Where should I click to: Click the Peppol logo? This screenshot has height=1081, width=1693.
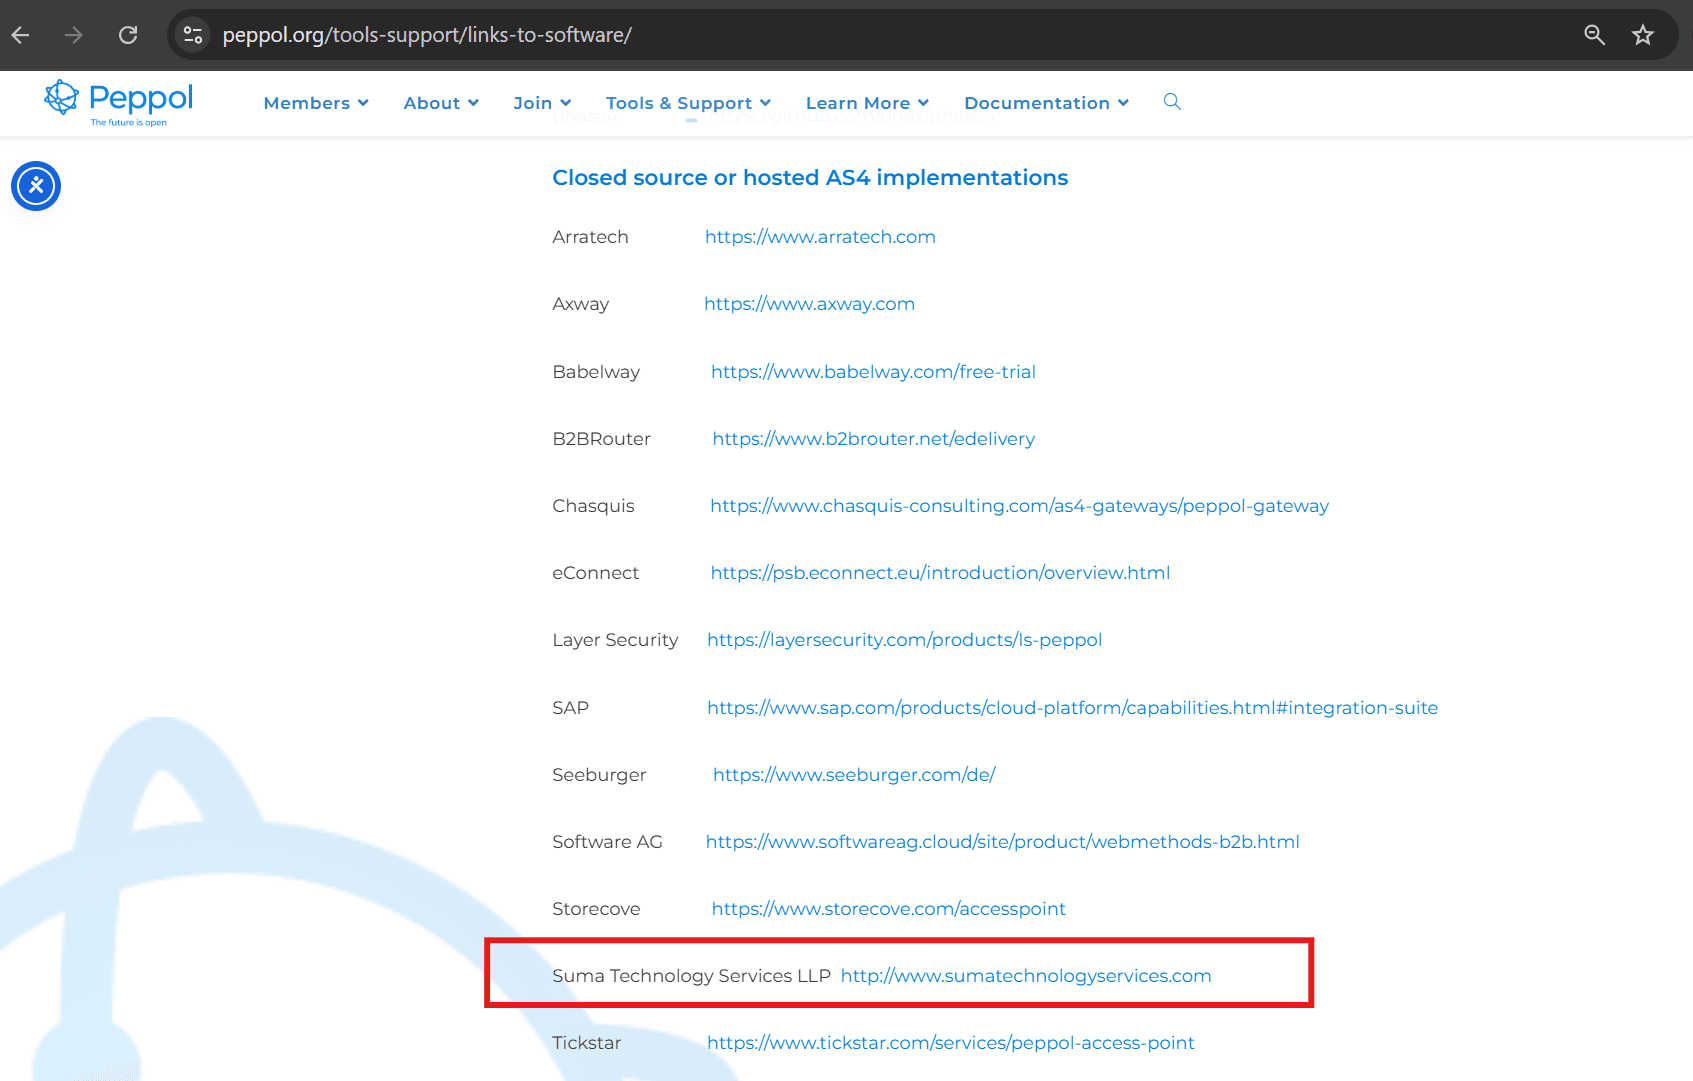pyautogui.click(x=119, y=102)
